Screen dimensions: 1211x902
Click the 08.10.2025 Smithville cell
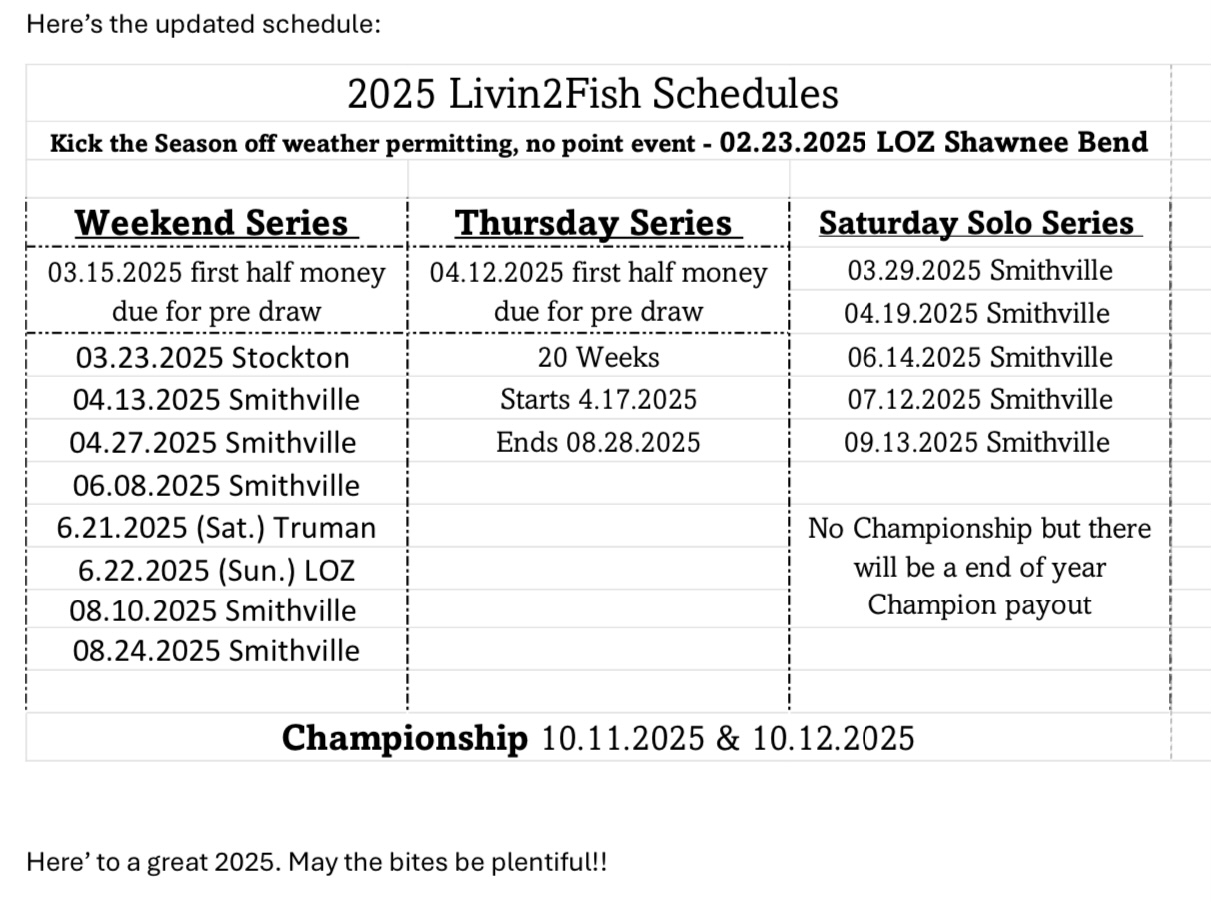pos(213,610)
